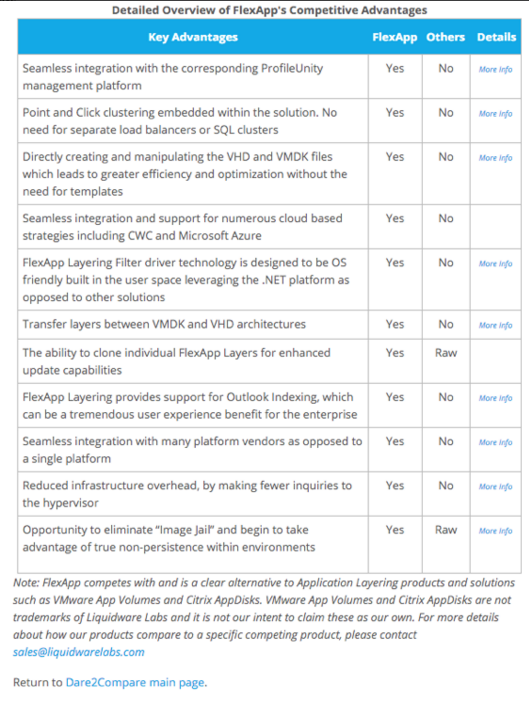The width and height of the screenshot is (529, 701).
Task: Click the FlexApp column header
Action: tap(395, 37)
